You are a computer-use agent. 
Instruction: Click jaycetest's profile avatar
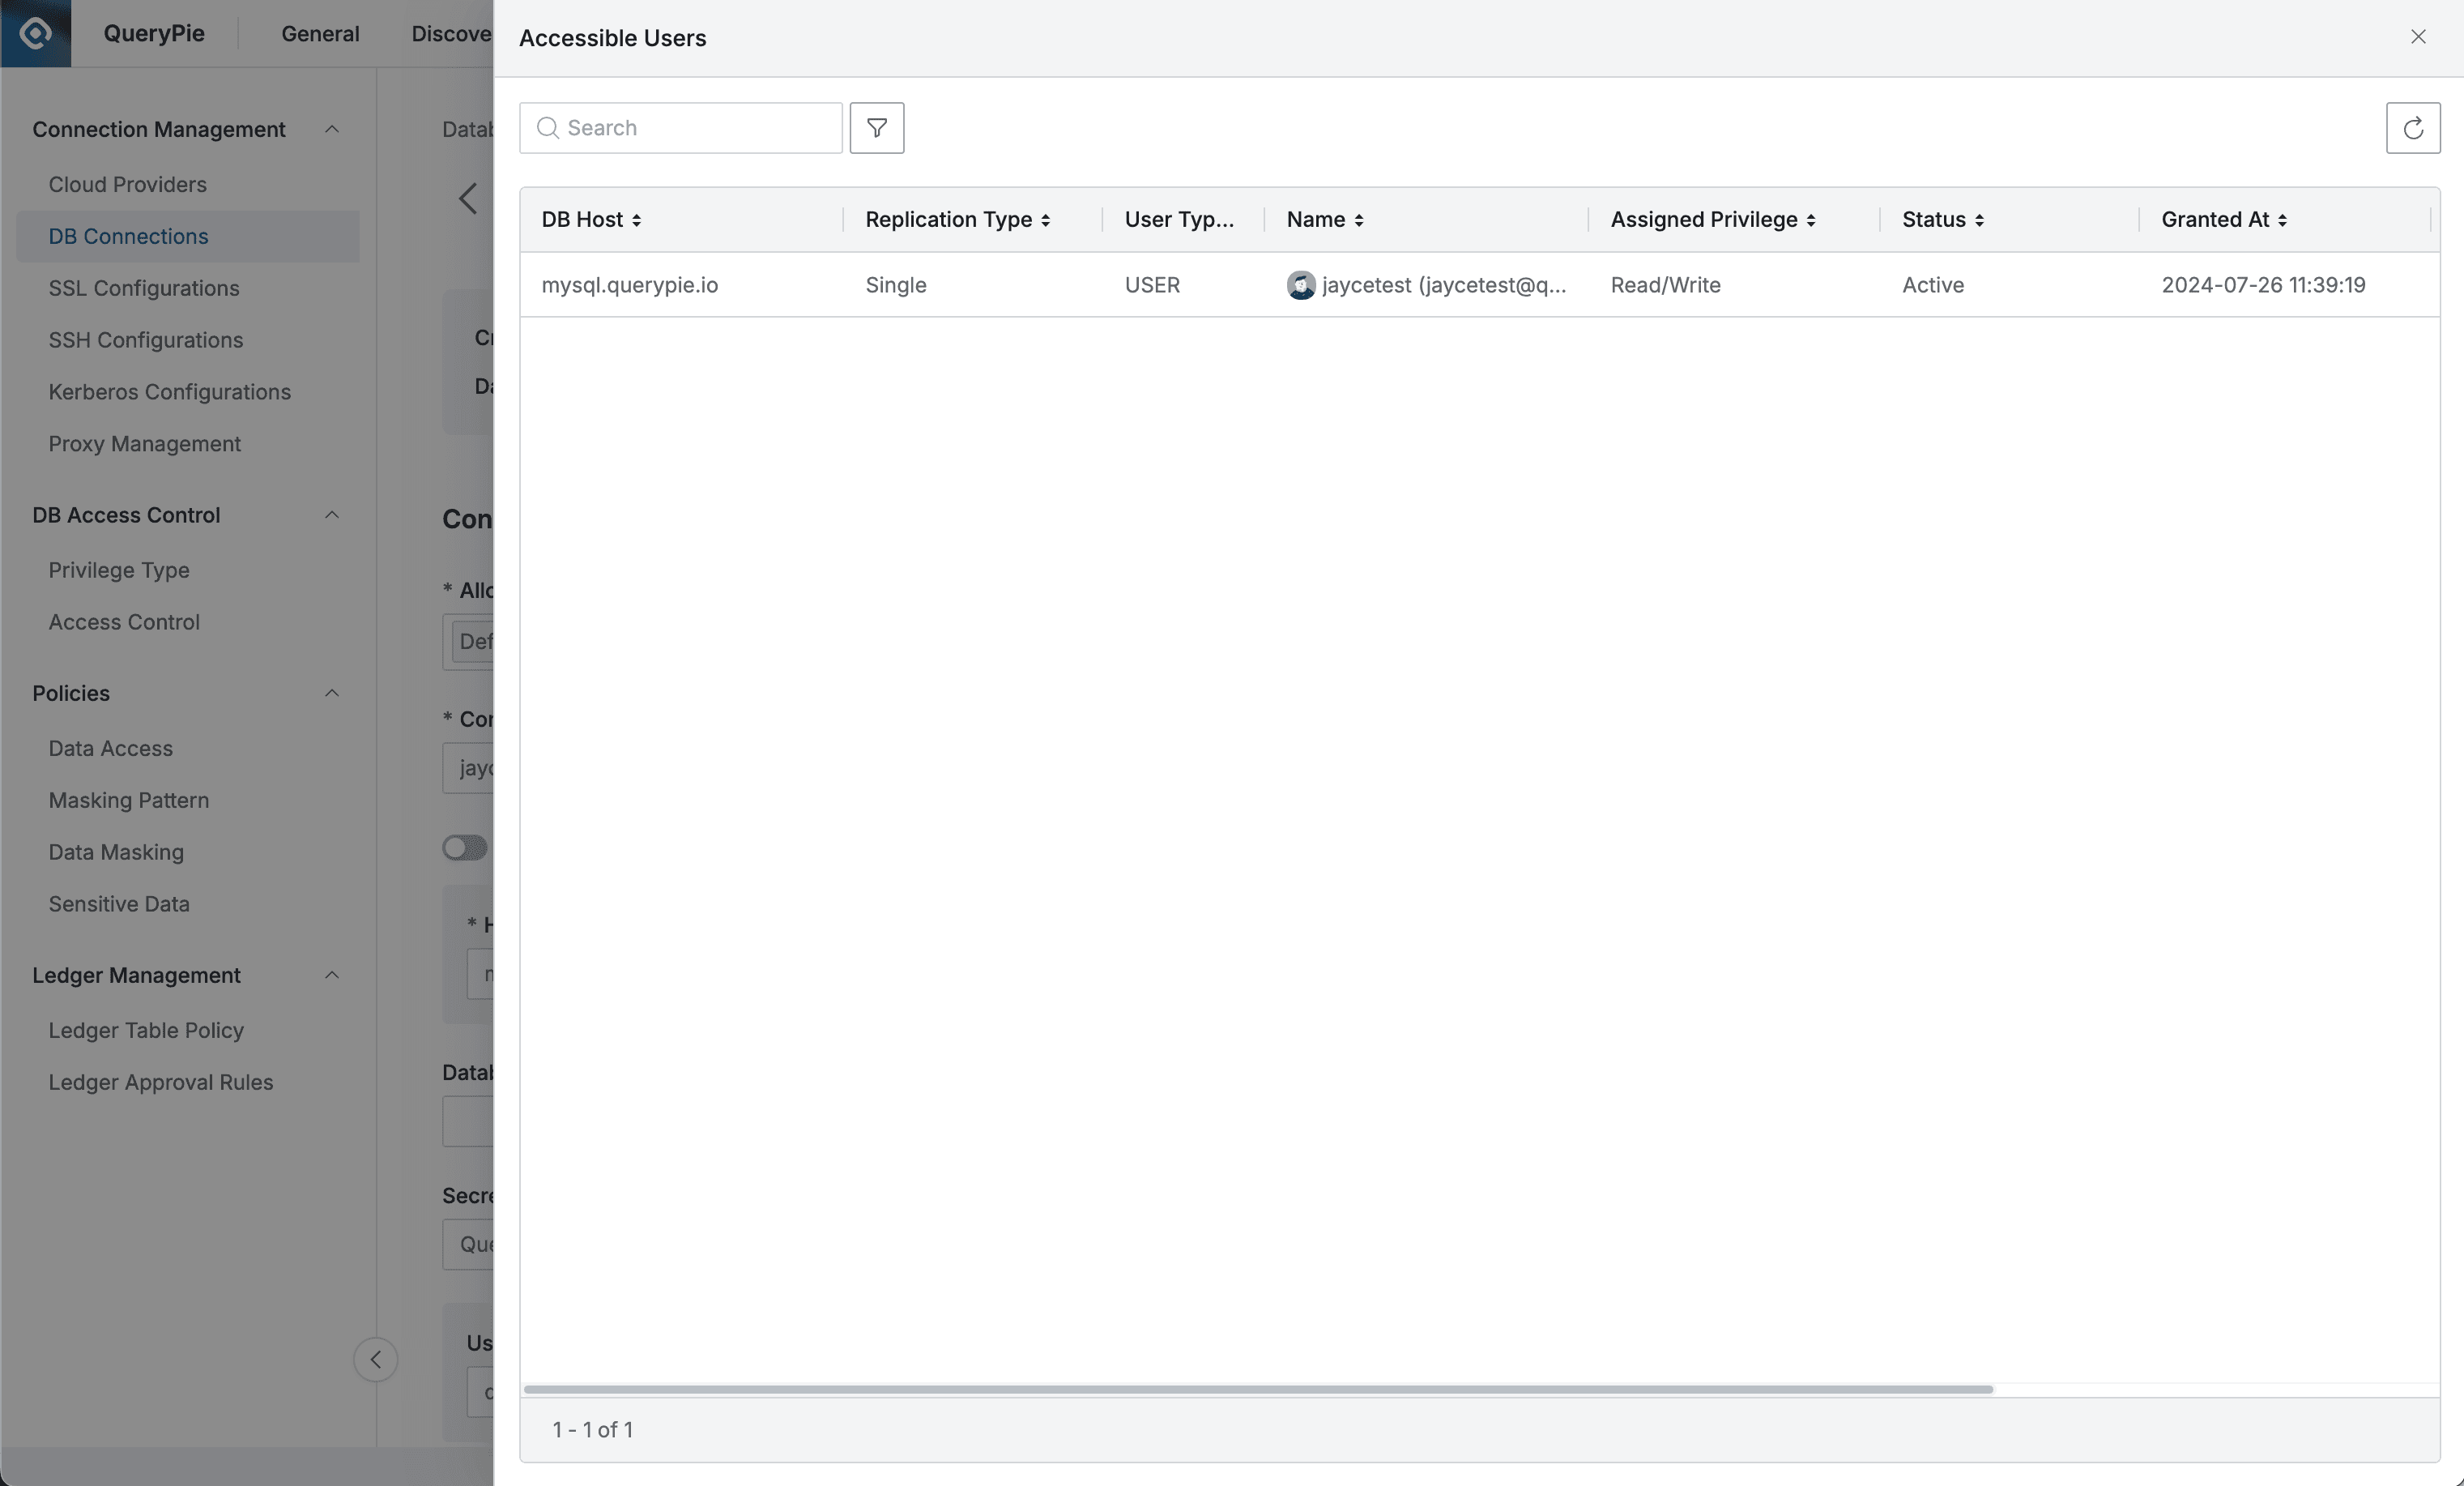click(1300, 285)
